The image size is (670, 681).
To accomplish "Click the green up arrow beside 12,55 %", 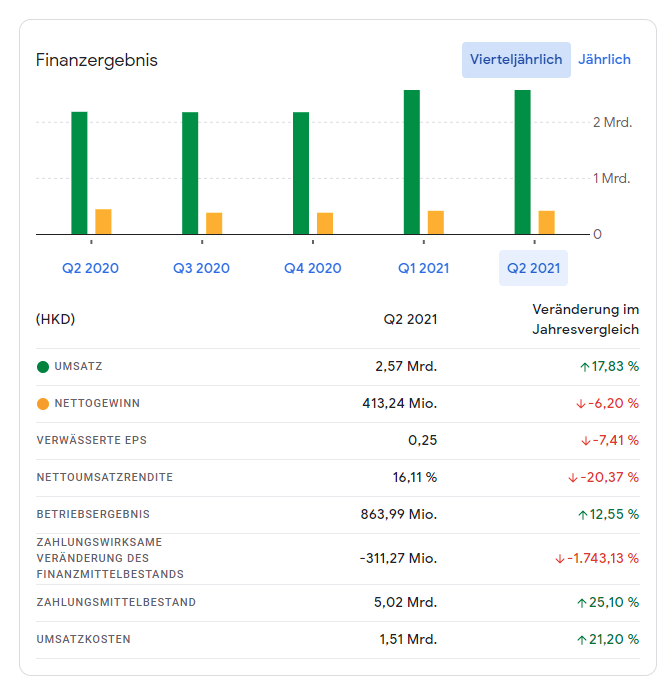I will 584,515.
